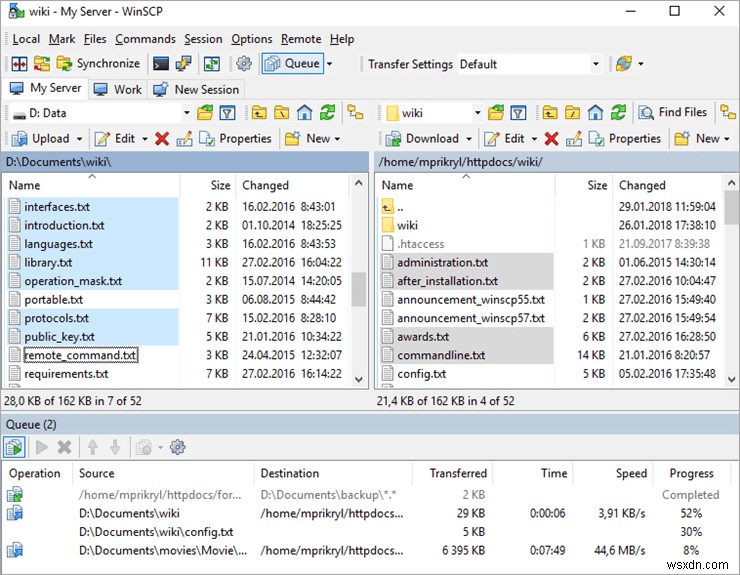Expand the D: Data drive dropdown
The image size is (740, 575).
point(186,113)
